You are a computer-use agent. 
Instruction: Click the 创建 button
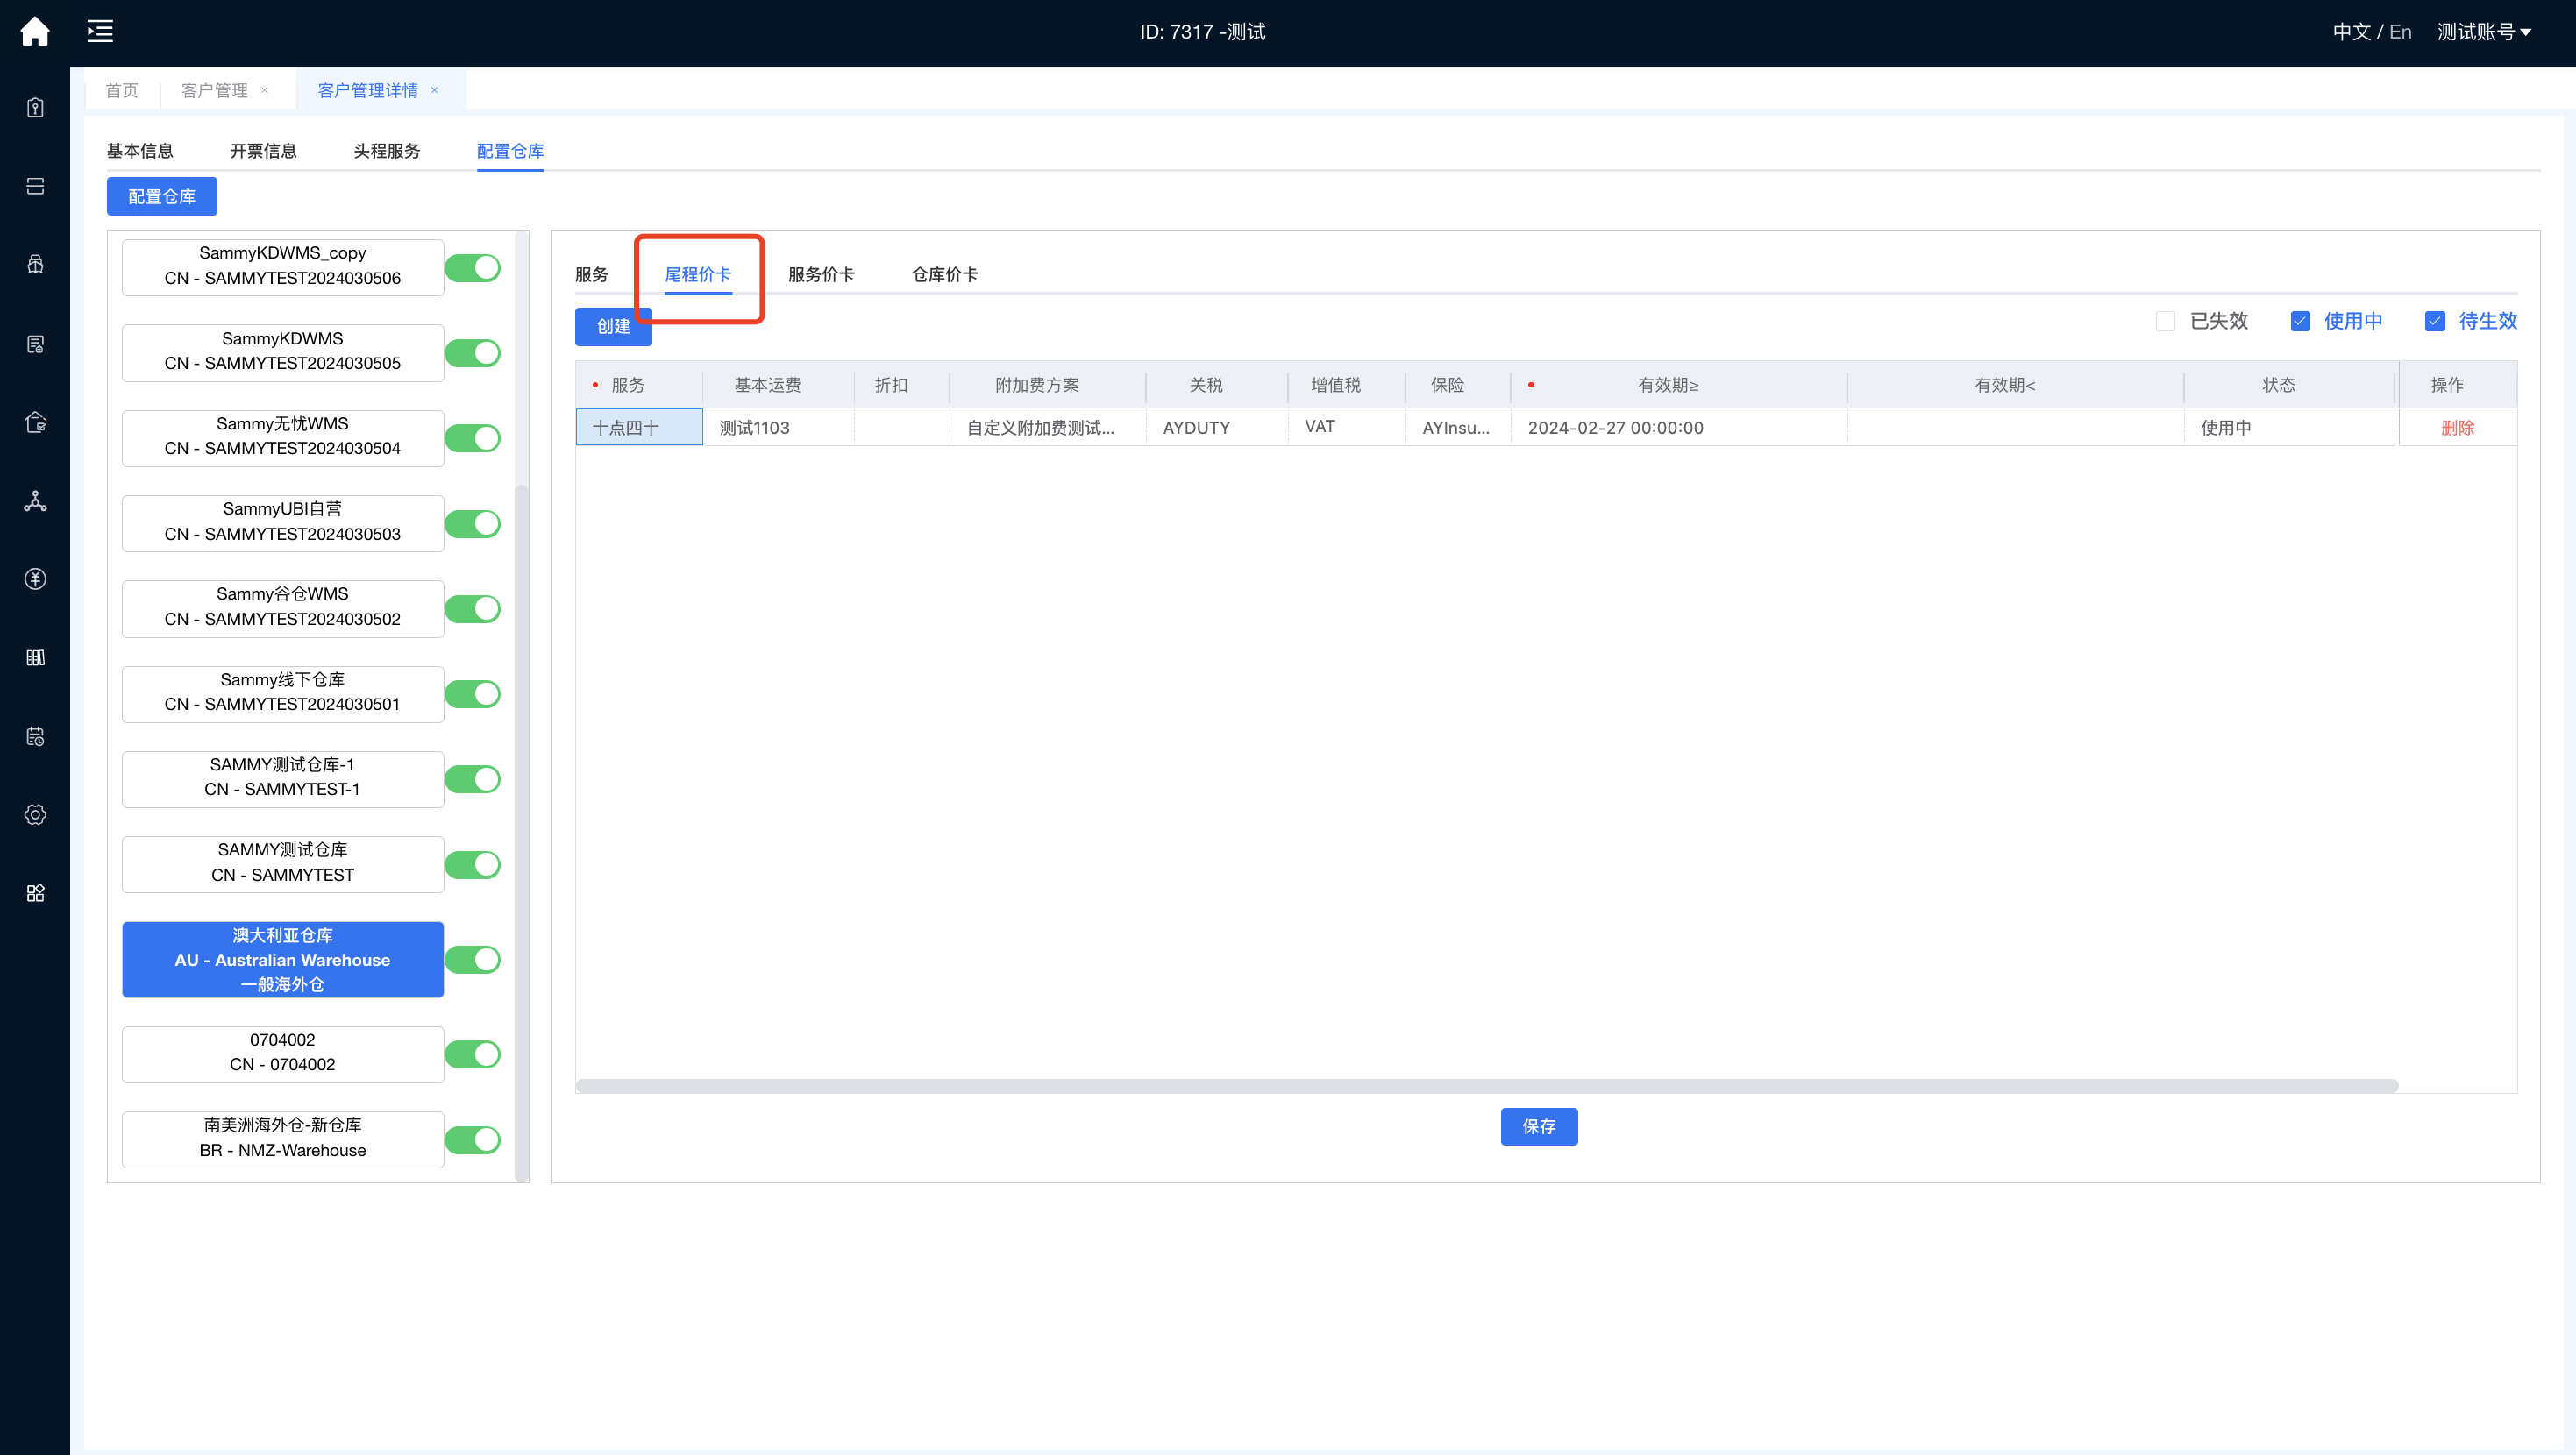(x=613, y=326)
